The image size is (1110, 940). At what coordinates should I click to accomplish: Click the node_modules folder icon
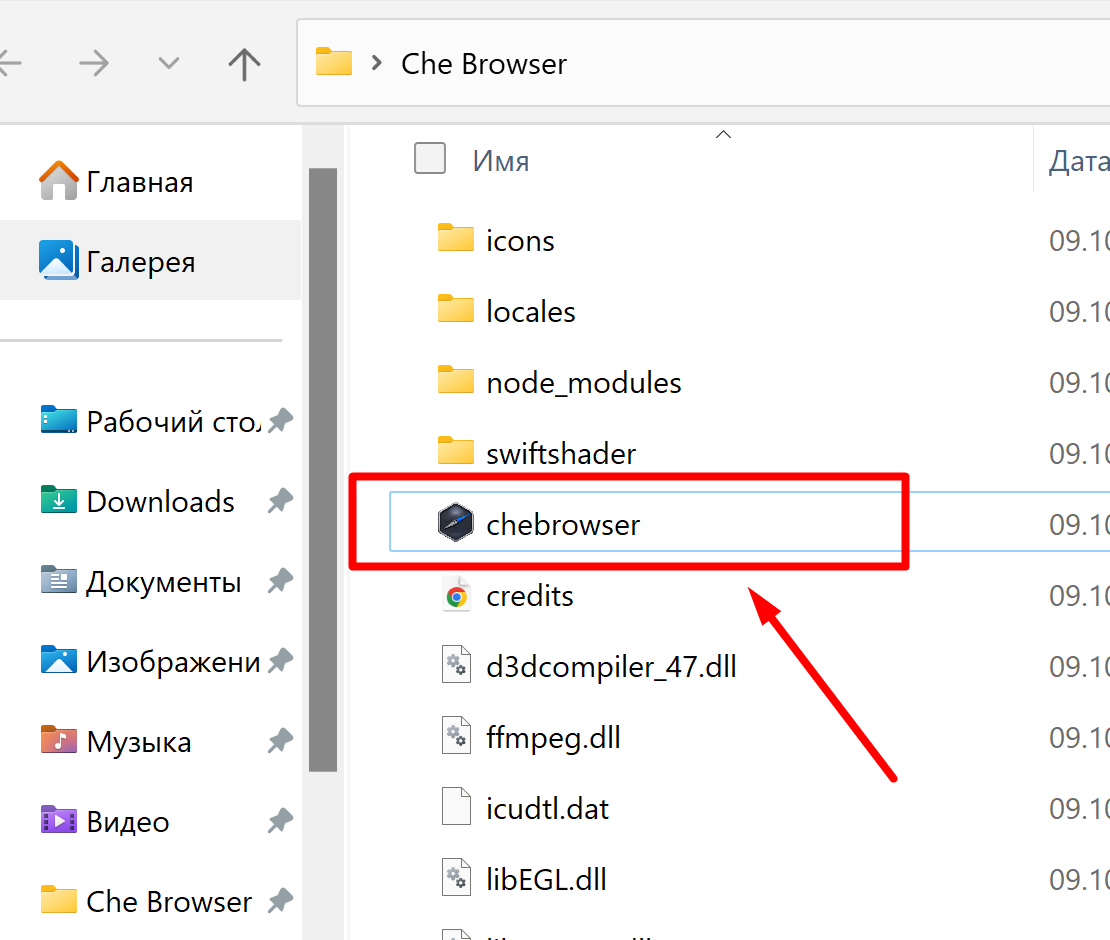click(x=456, y=379)
